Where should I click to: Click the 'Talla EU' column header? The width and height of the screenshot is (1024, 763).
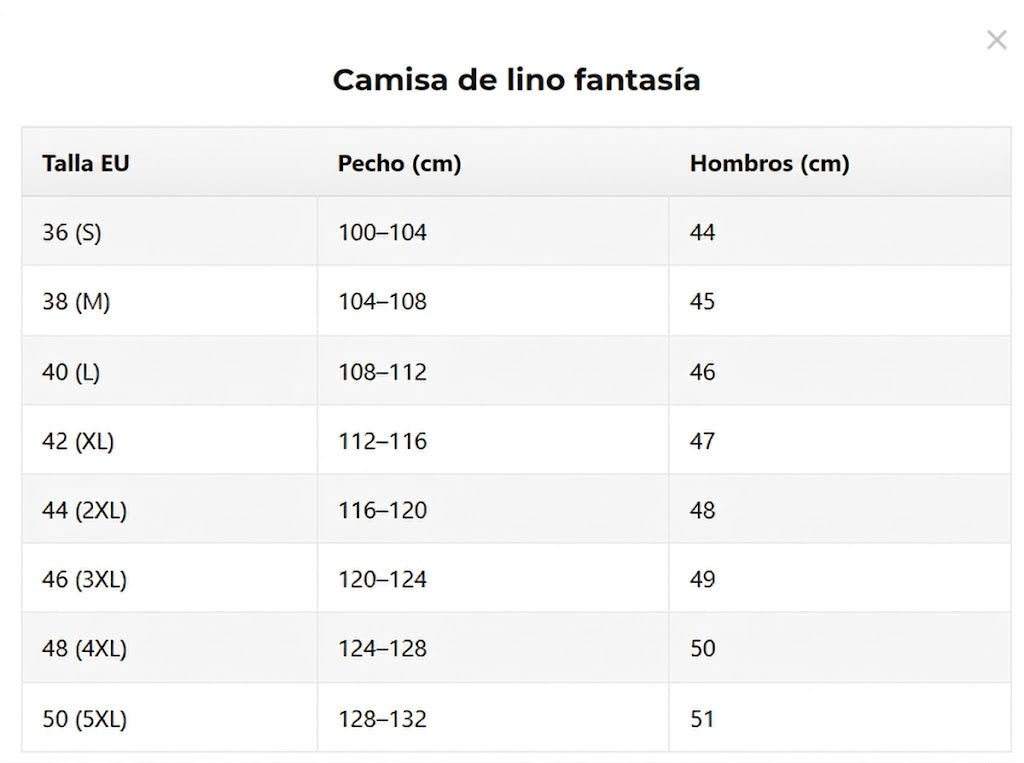(86, 163)
